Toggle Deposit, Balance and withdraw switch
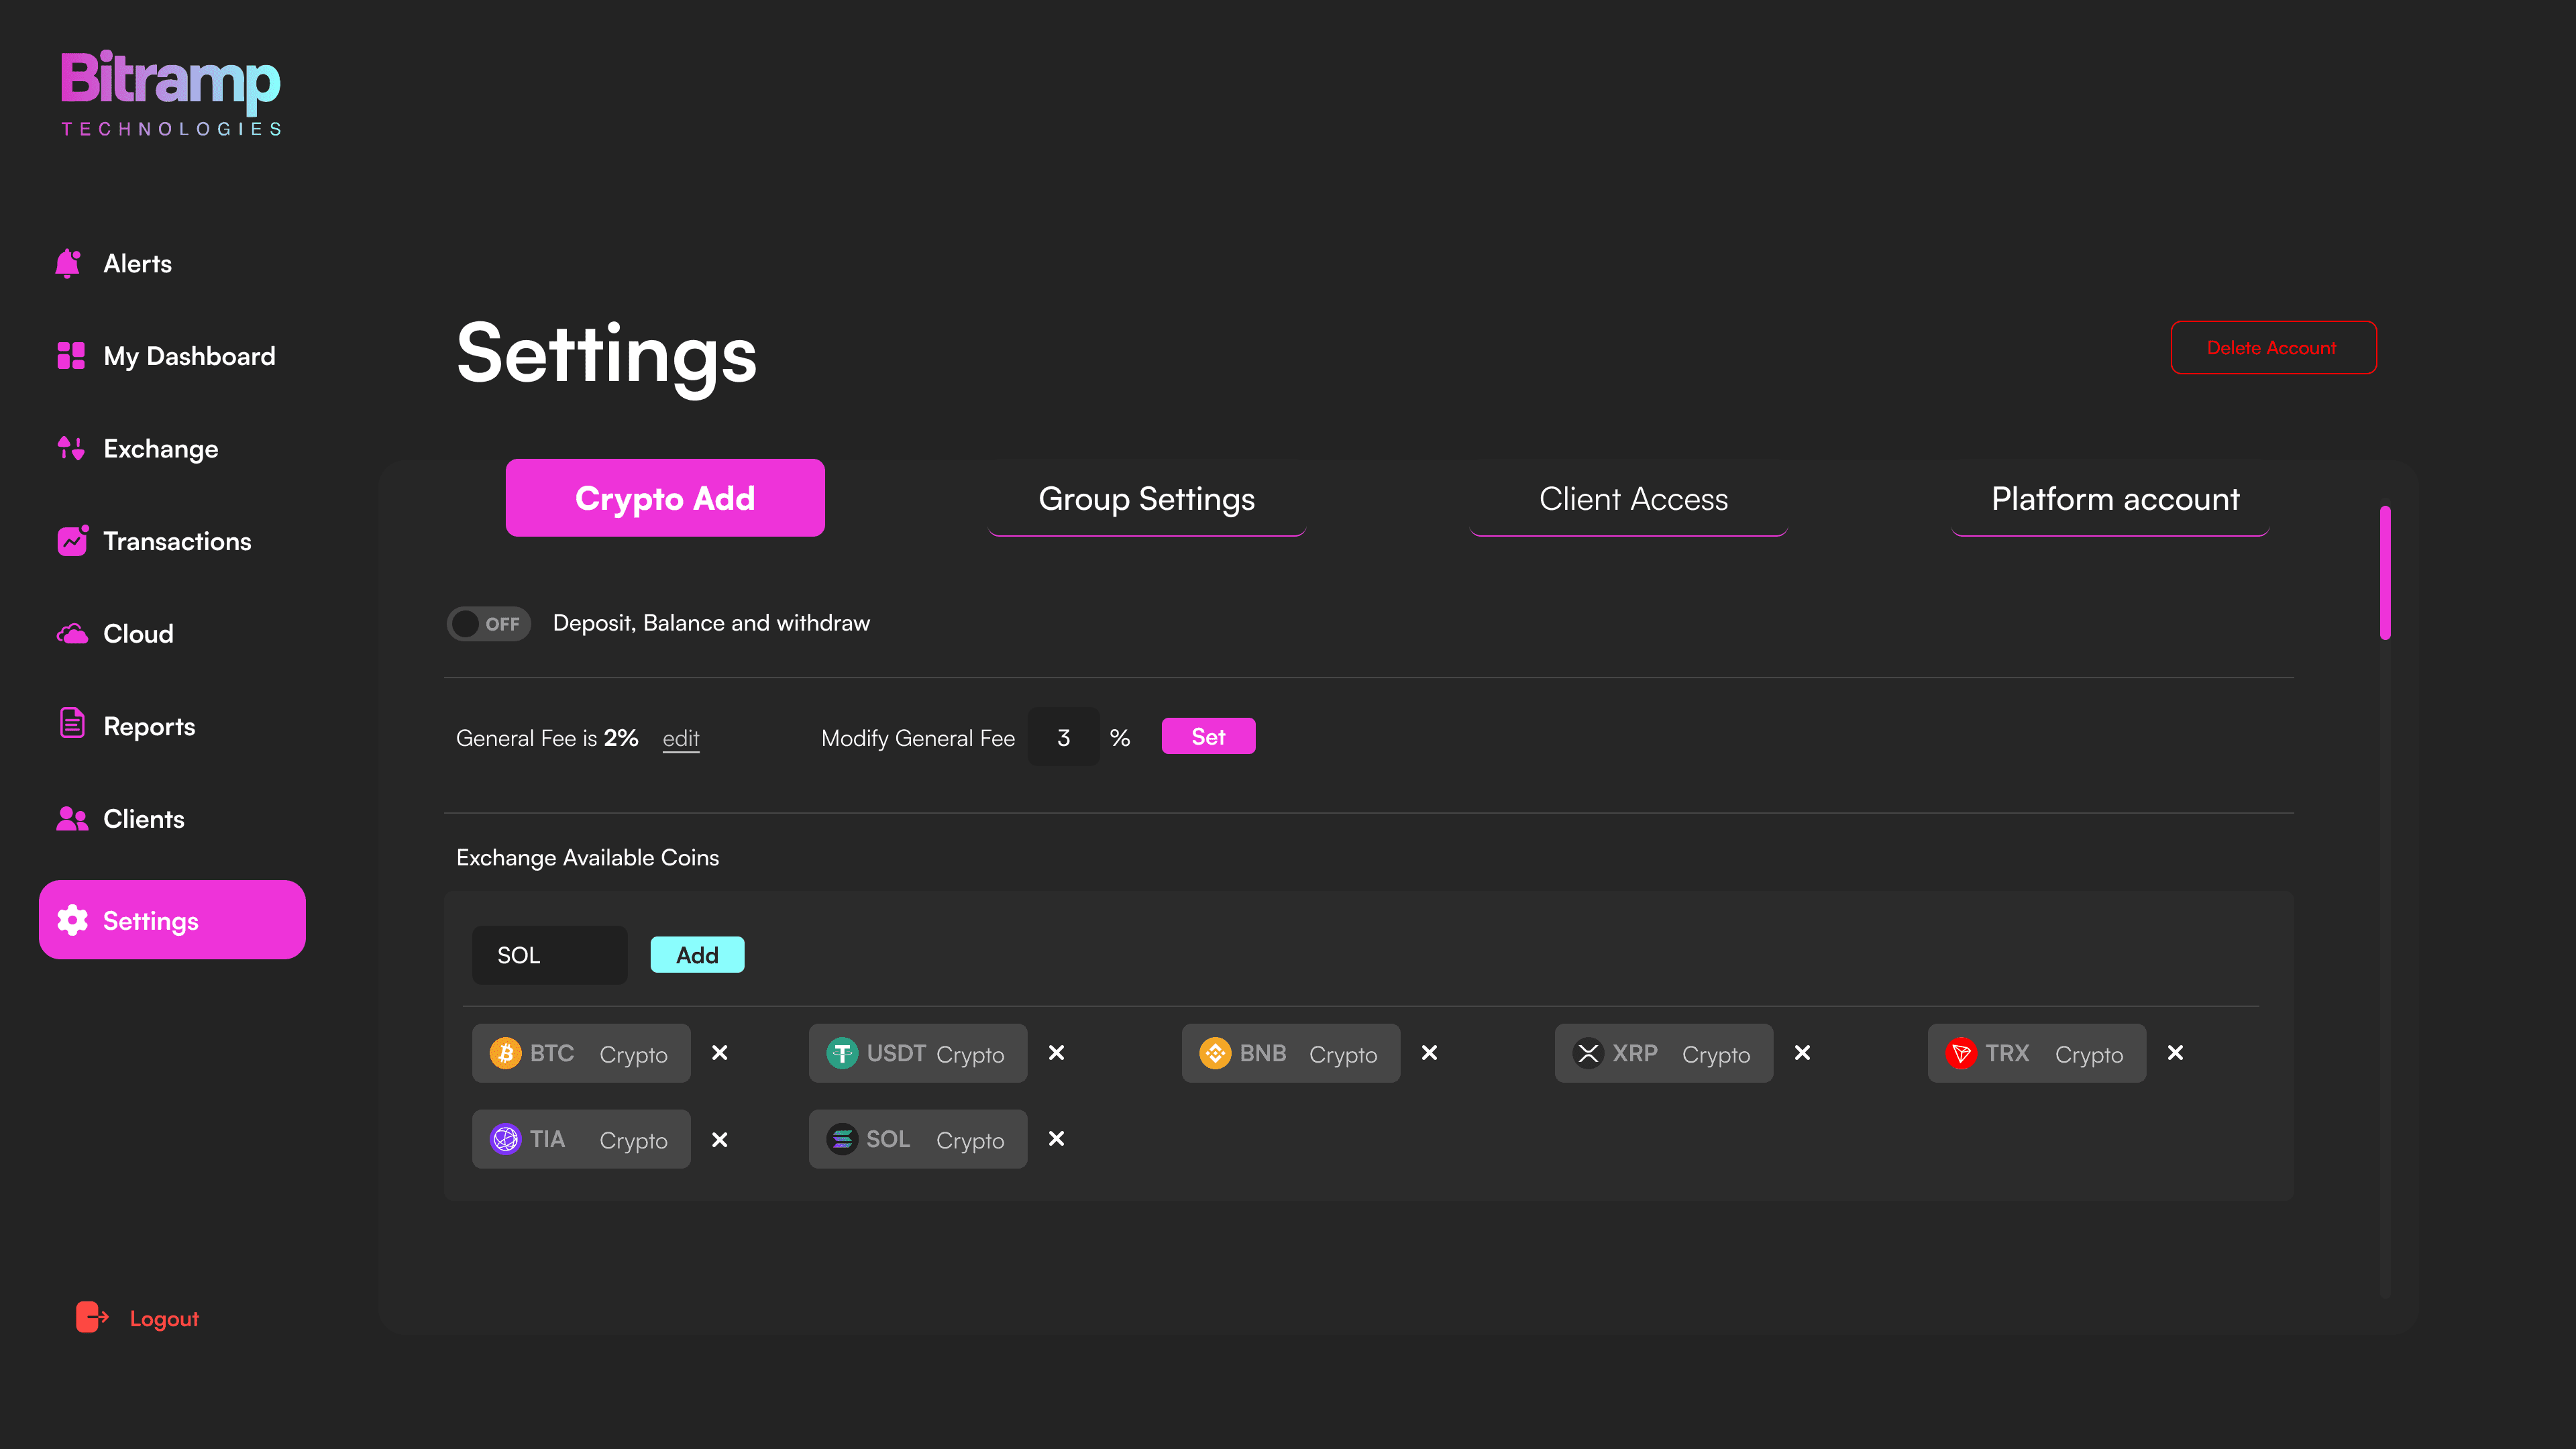The image size is (2576, 1449). coord(488,624)
